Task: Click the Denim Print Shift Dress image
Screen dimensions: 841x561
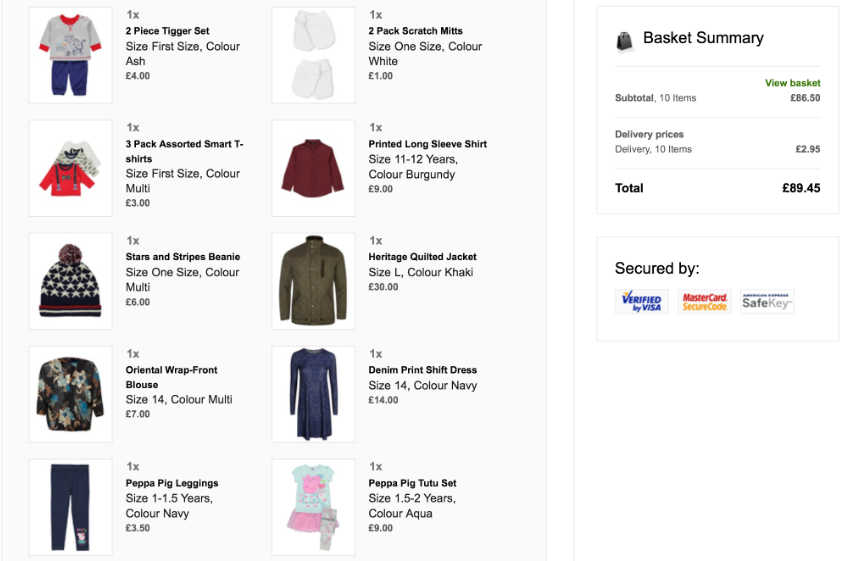Action: point(313,394)
